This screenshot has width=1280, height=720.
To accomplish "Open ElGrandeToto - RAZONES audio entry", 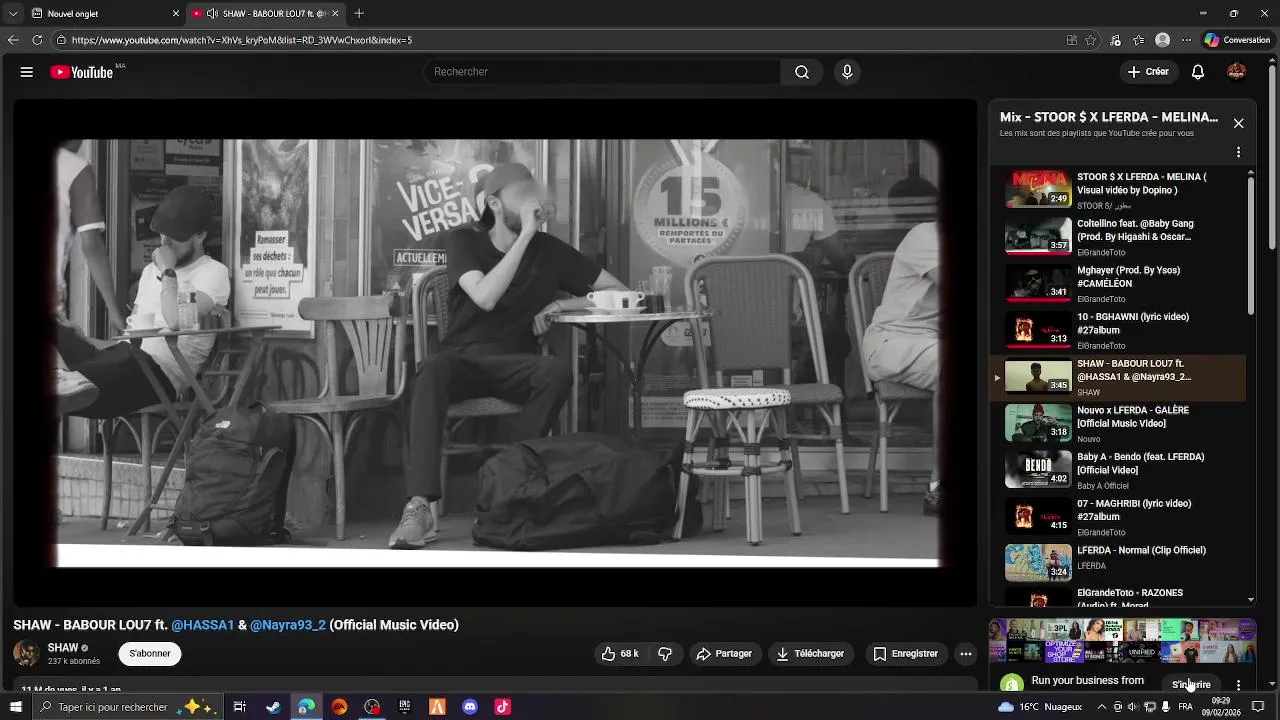I will point(1117,597).
